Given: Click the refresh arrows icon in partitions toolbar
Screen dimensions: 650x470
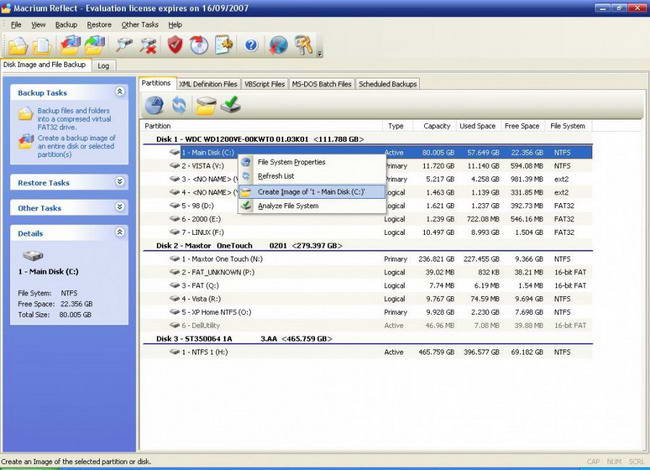Looking at the screenshot, I should tap(180, 105).
